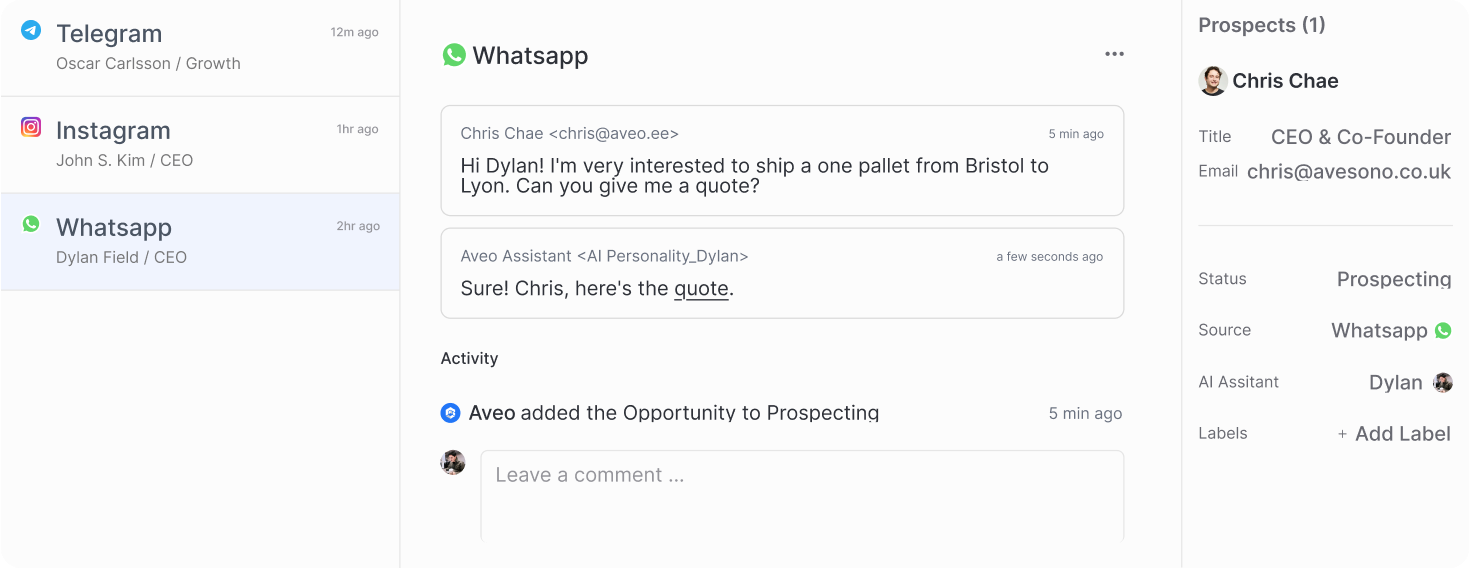Click Dylan's avatar next to AI Assistant
Screen dimensions: 1469x568
coord(1442,382)
